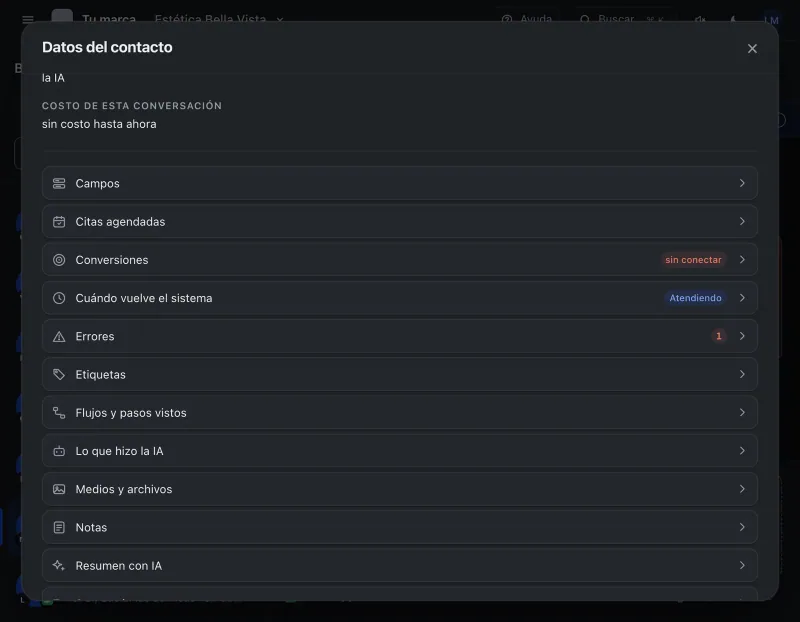Click the error count badge showing 1

coord(718,336)
